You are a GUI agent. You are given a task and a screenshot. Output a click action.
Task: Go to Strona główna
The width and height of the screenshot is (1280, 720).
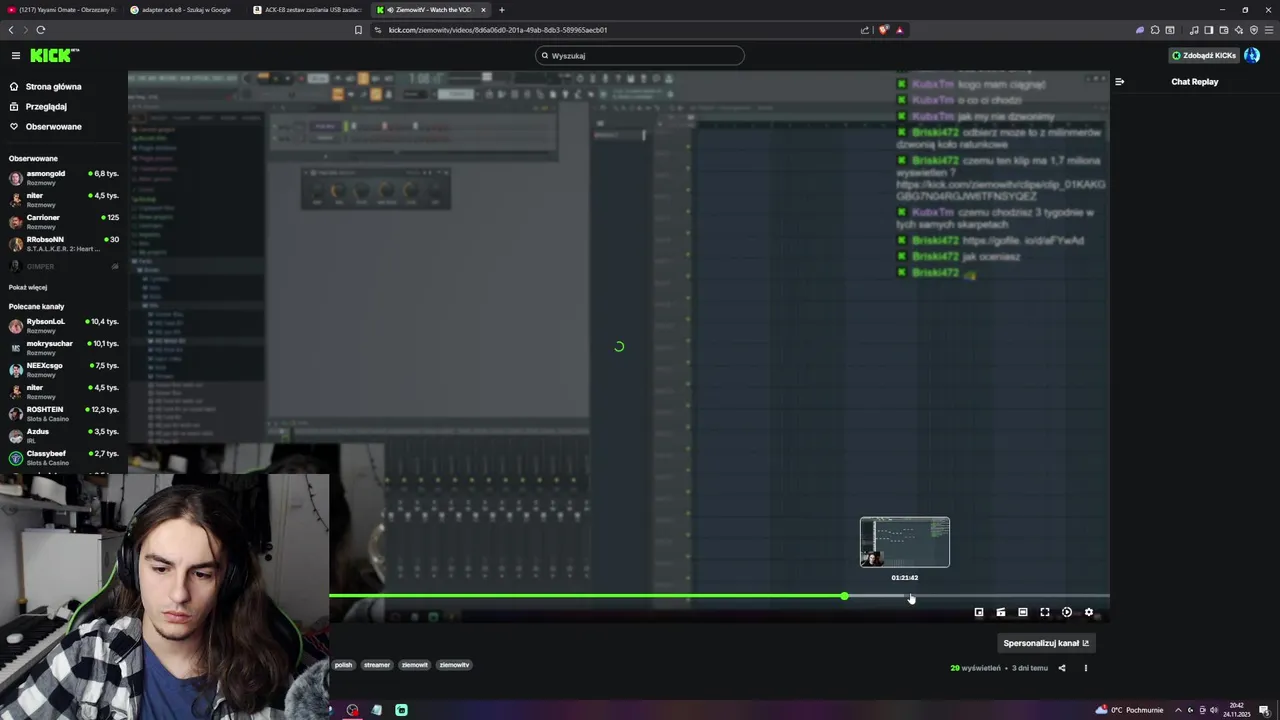[x=46, y=87]
